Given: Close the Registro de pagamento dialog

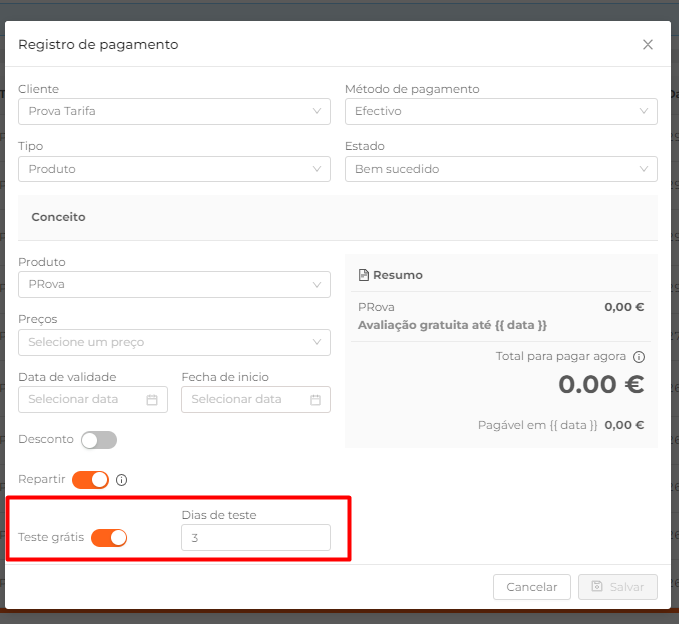Looking at the screenshot, I should pyautogui.click(x=647, y=45).
